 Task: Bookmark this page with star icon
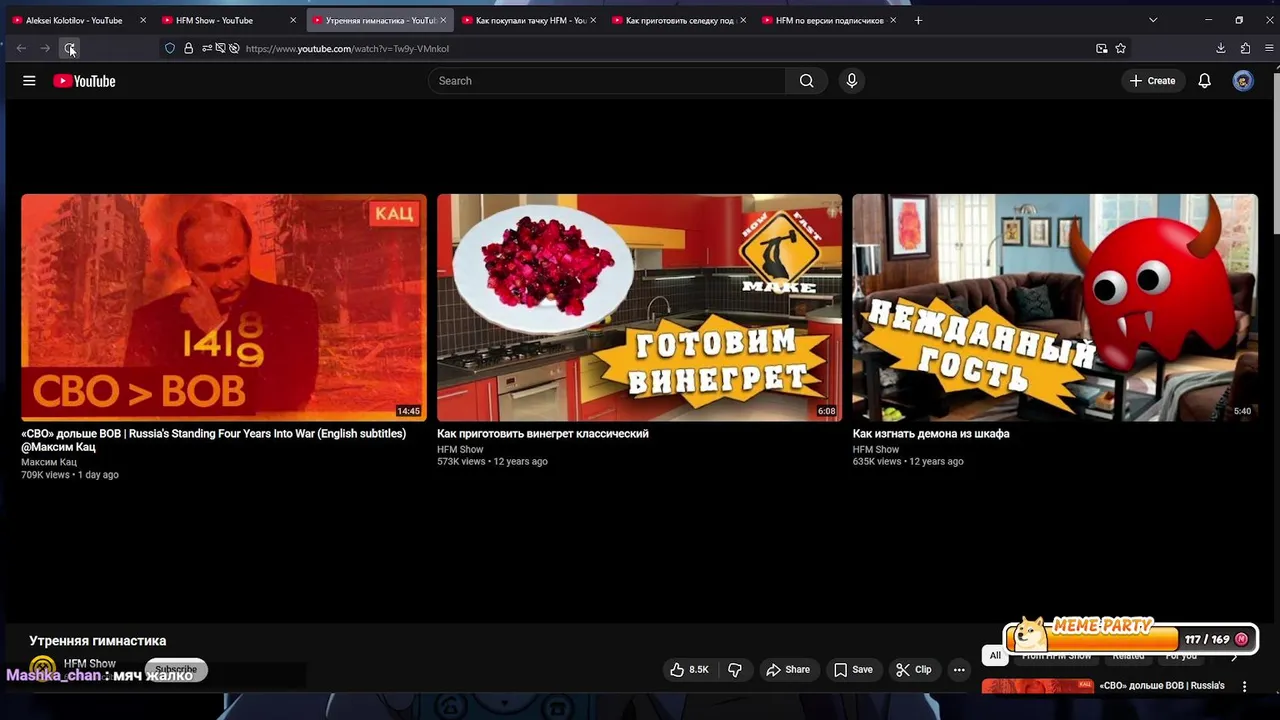(1121, 48)
